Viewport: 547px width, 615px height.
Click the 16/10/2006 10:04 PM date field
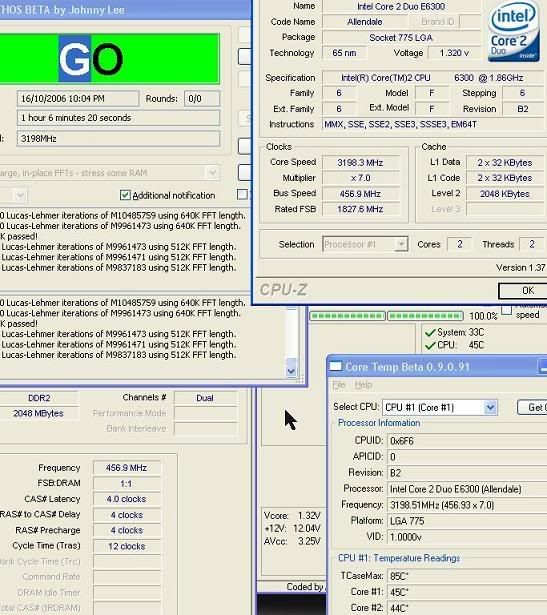coord(78,98)
